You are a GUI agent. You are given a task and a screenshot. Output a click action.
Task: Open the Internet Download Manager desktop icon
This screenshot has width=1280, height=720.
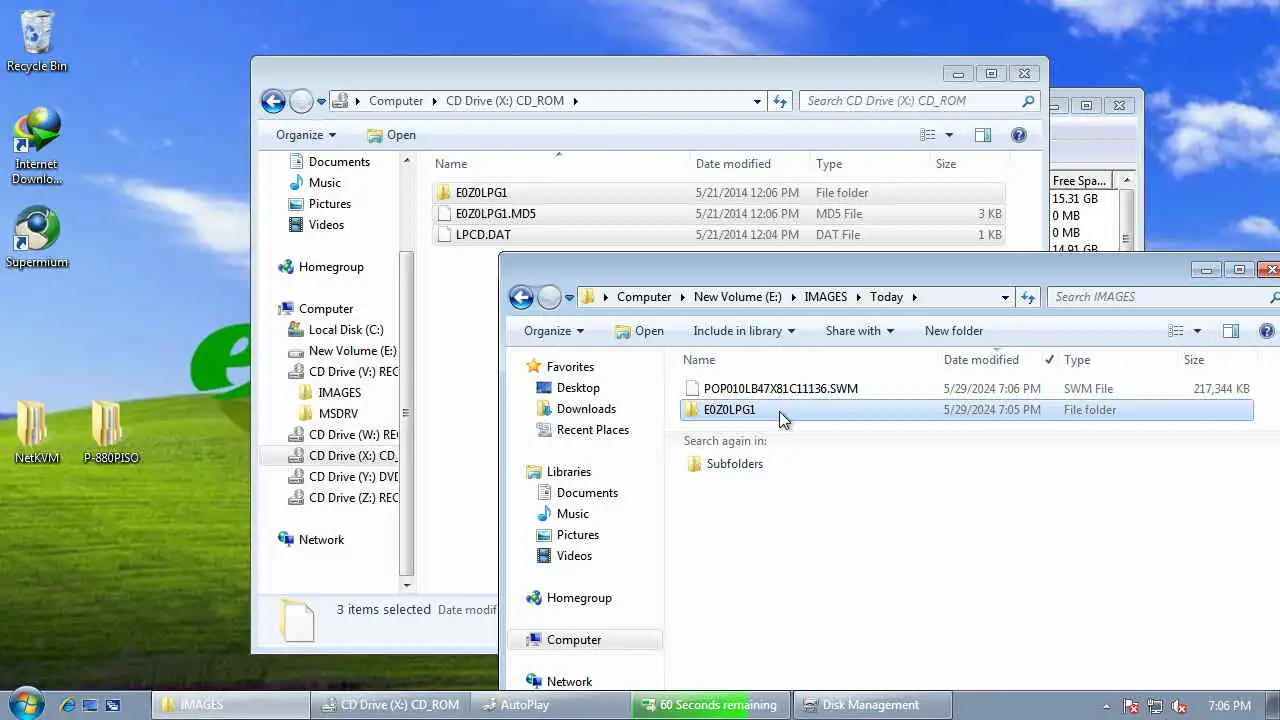[x=37, y=148]
